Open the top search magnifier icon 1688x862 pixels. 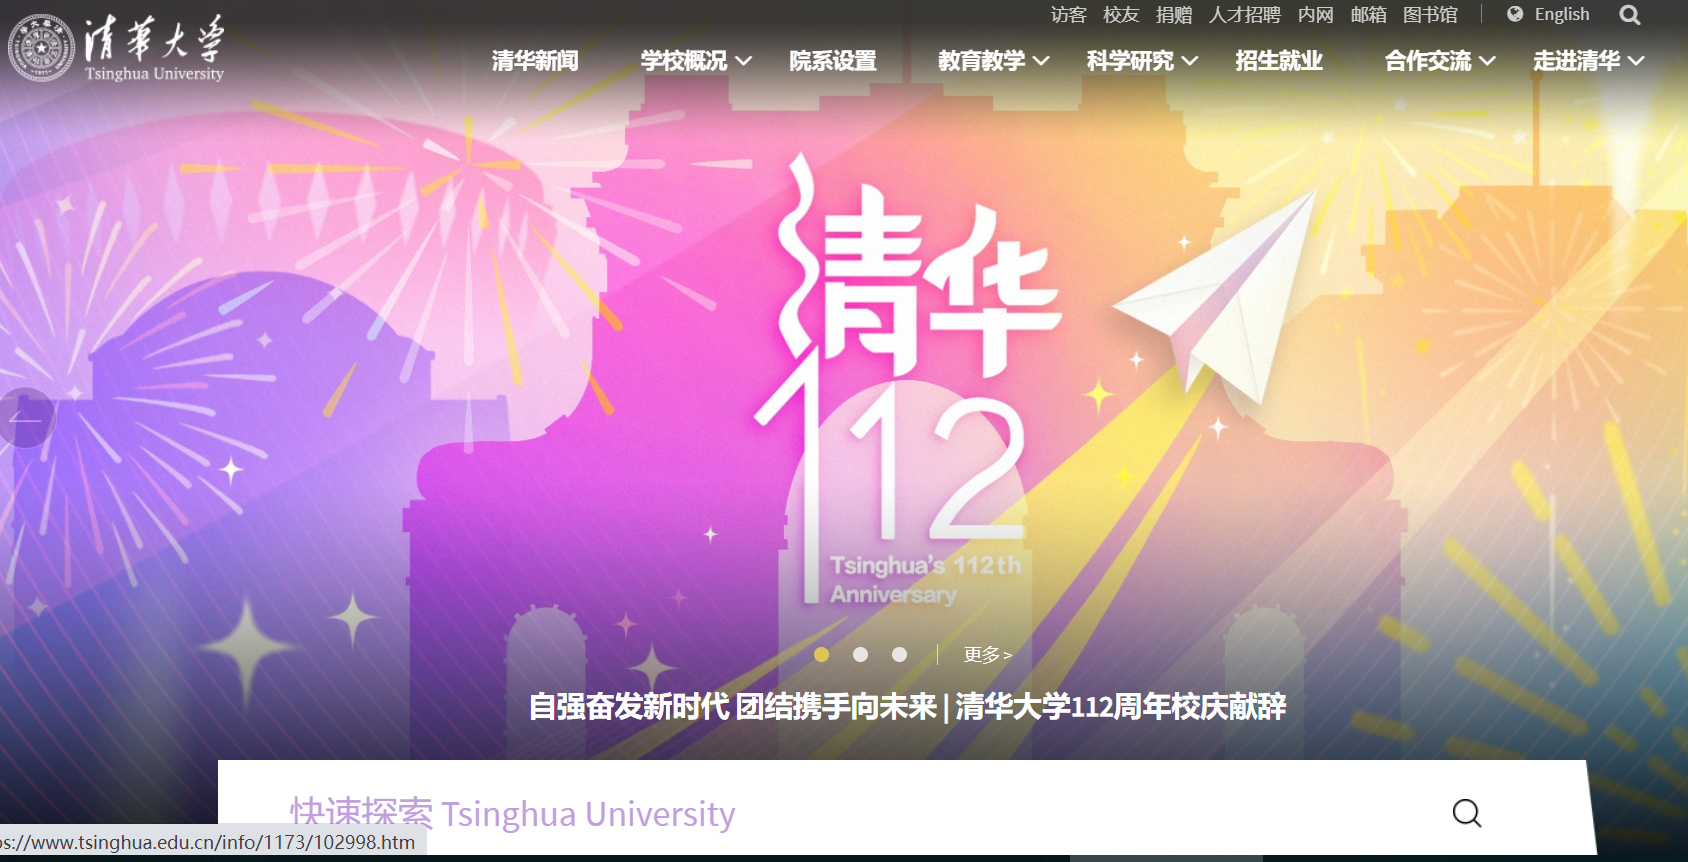coord(1630,15)
